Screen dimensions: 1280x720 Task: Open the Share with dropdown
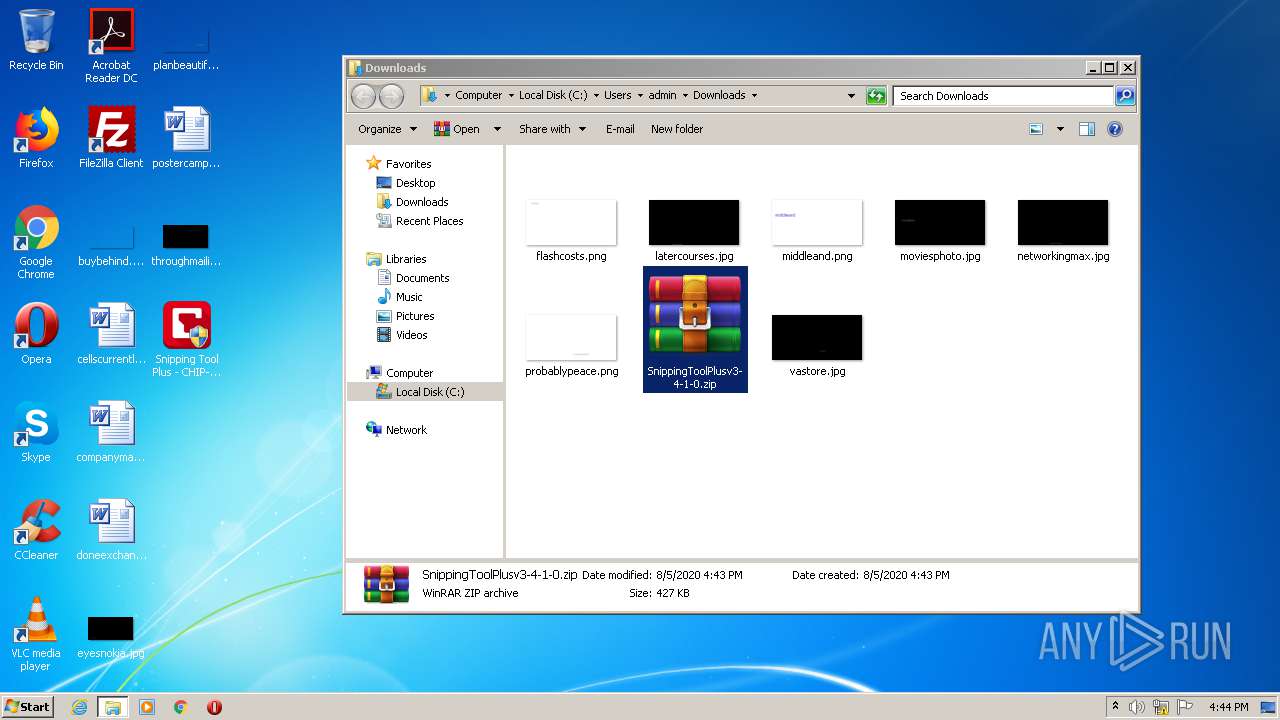click(552, 129)
